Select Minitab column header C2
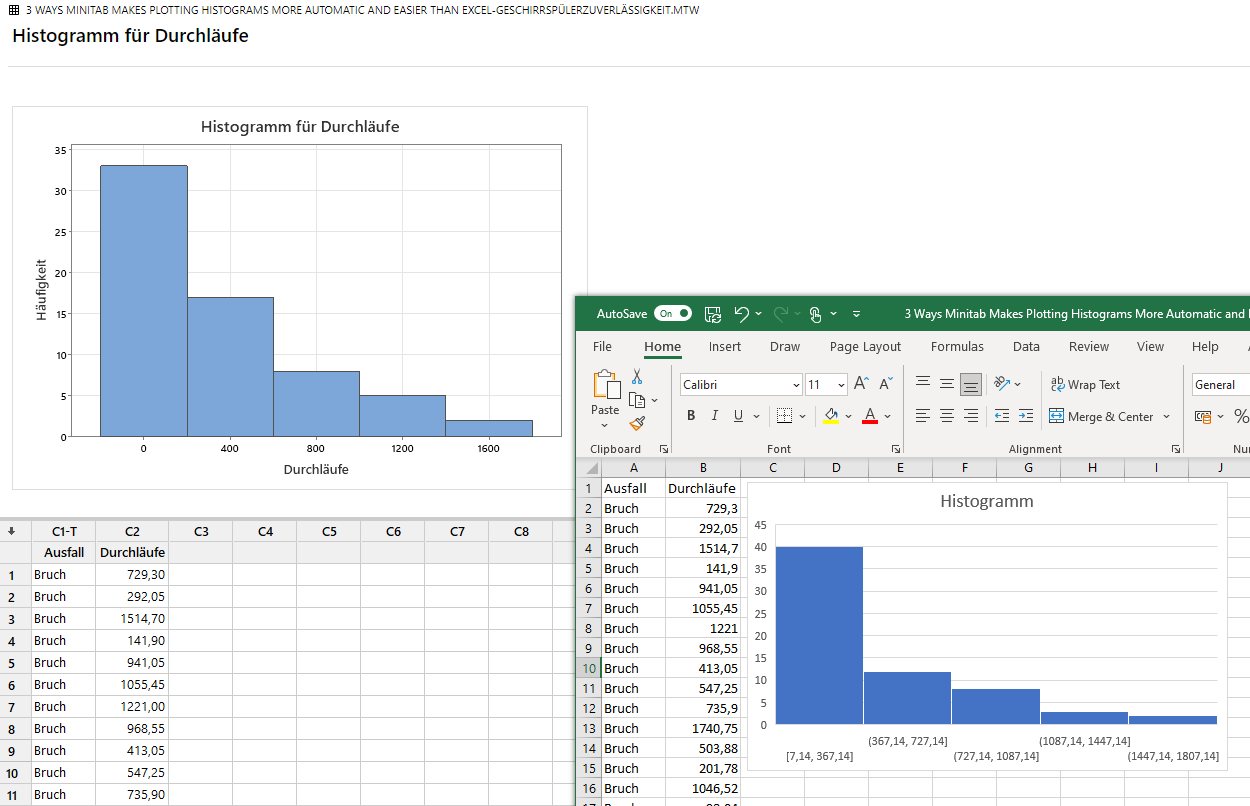 click(x=132, y=531)
